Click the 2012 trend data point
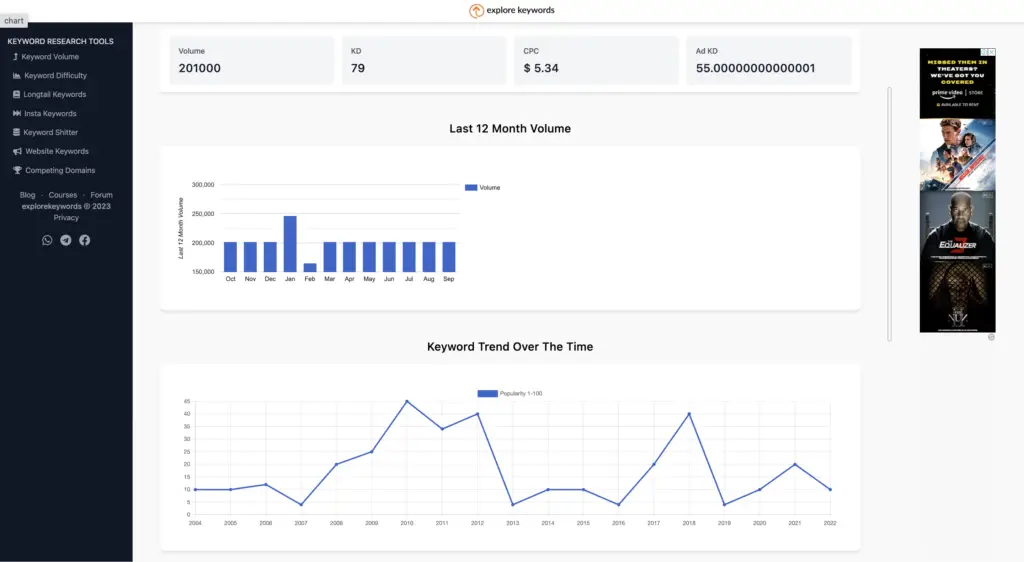The width and height of the screenshot is (1024, 562). pos(477,414)
